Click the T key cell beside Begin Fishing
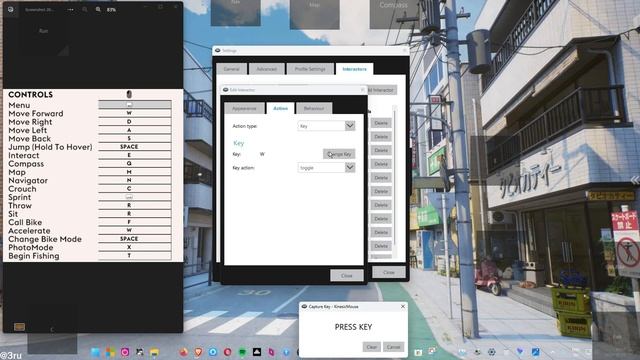Image resolution: width=640 pixels, height=360 pixels. pyautogui.click(x=135, y=256)
